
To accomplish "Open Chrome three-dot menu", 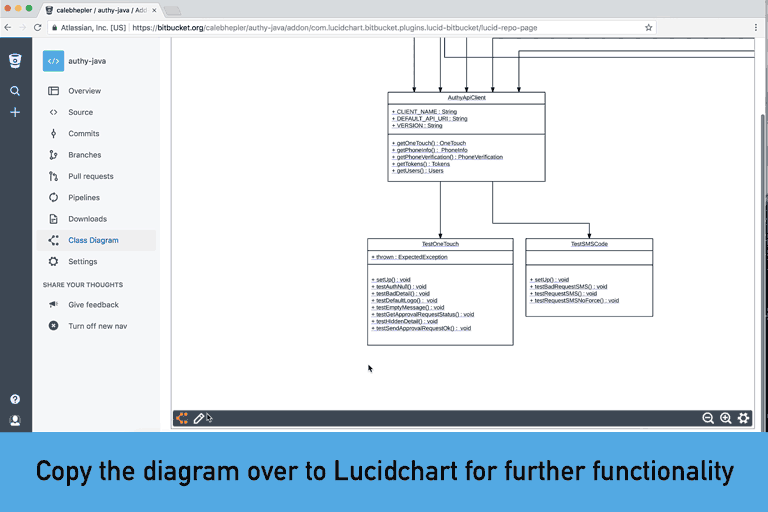I will [x=756, y=27].
